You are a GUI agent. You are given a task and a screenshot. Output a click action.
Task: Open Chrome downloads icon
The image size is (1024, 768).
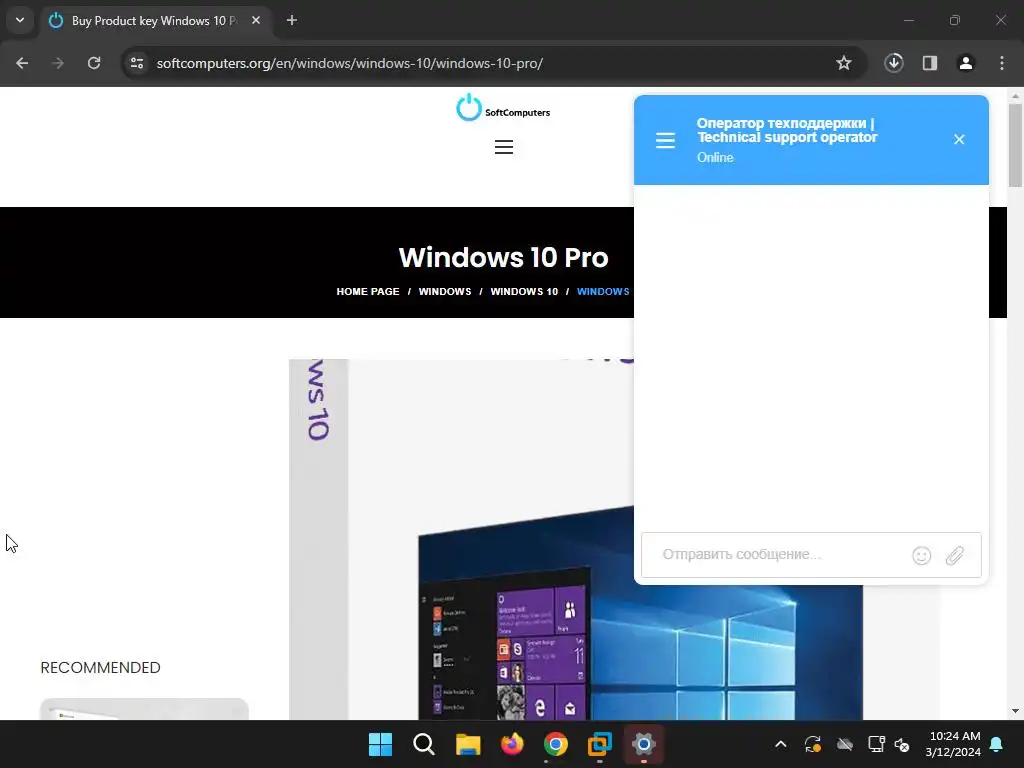coord(894,63)
